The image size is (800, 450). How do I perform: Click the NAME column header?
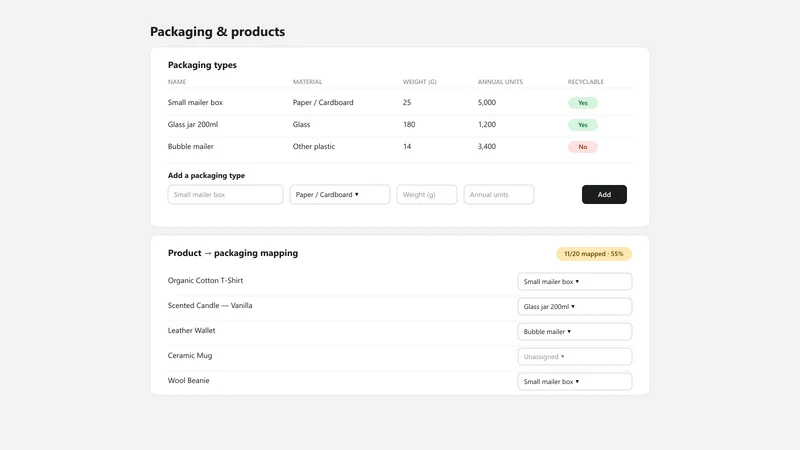pos(177,82)
